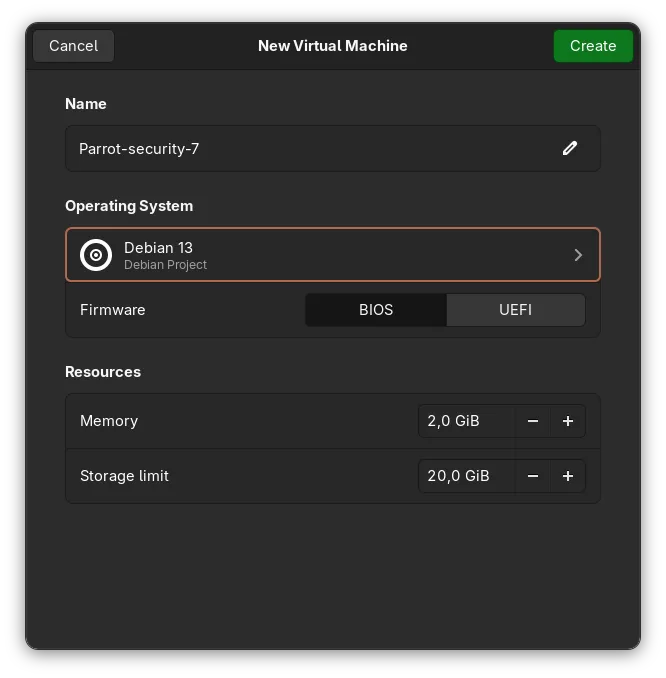Click the Memory row label
The height and width of the screenshot is (678, 666).
click(109, 421)
